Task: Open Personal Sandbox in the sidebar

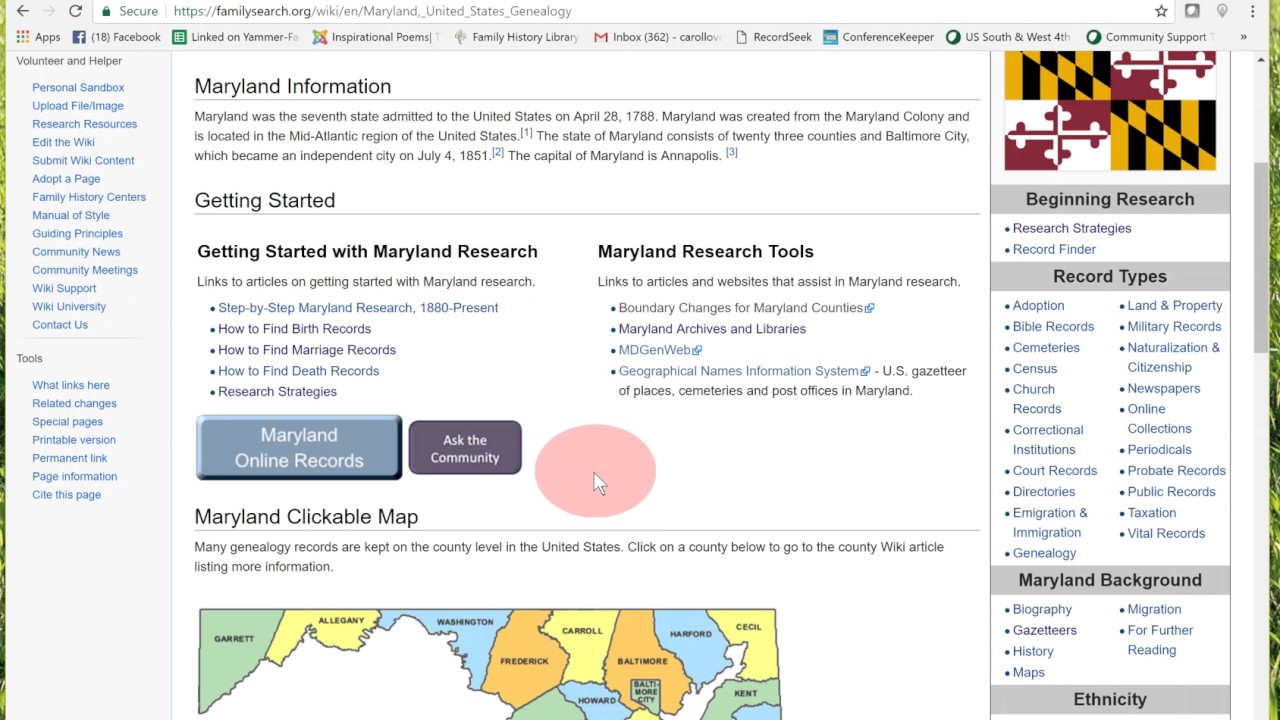Action: tap(78, 88)
